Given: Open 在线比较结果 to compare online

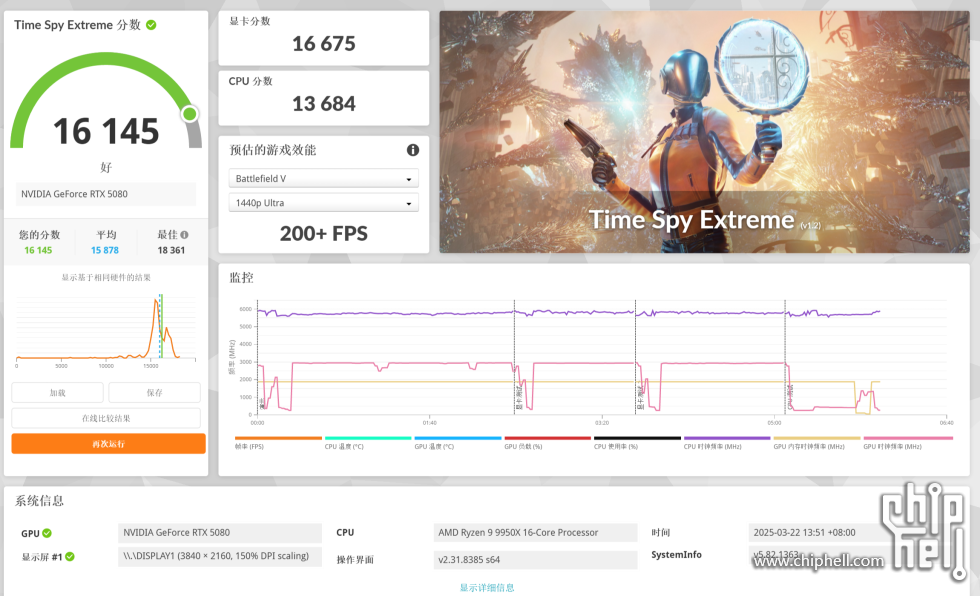Looking at the screenshot, I should pyautogui.click(x=106, y=418).
